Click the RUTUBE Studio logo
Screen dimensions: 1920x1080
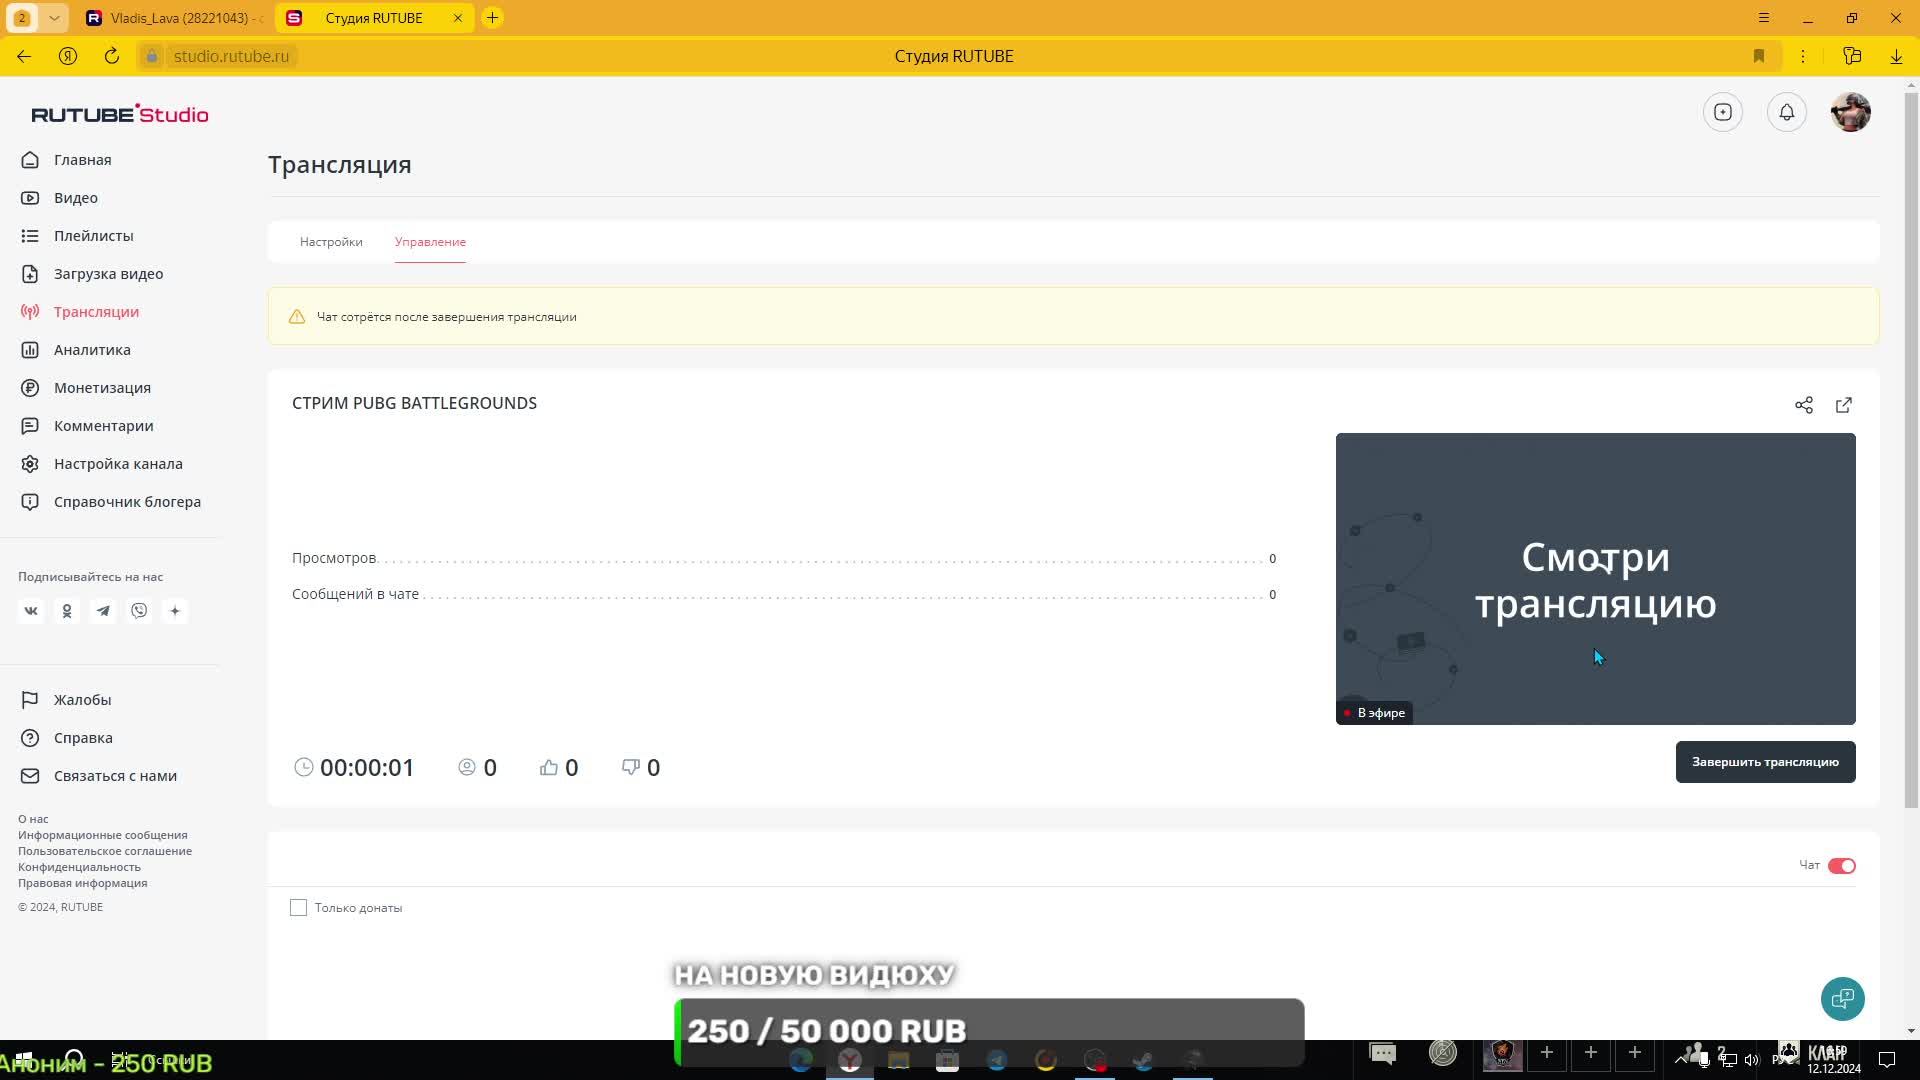(x=120, y=114)
